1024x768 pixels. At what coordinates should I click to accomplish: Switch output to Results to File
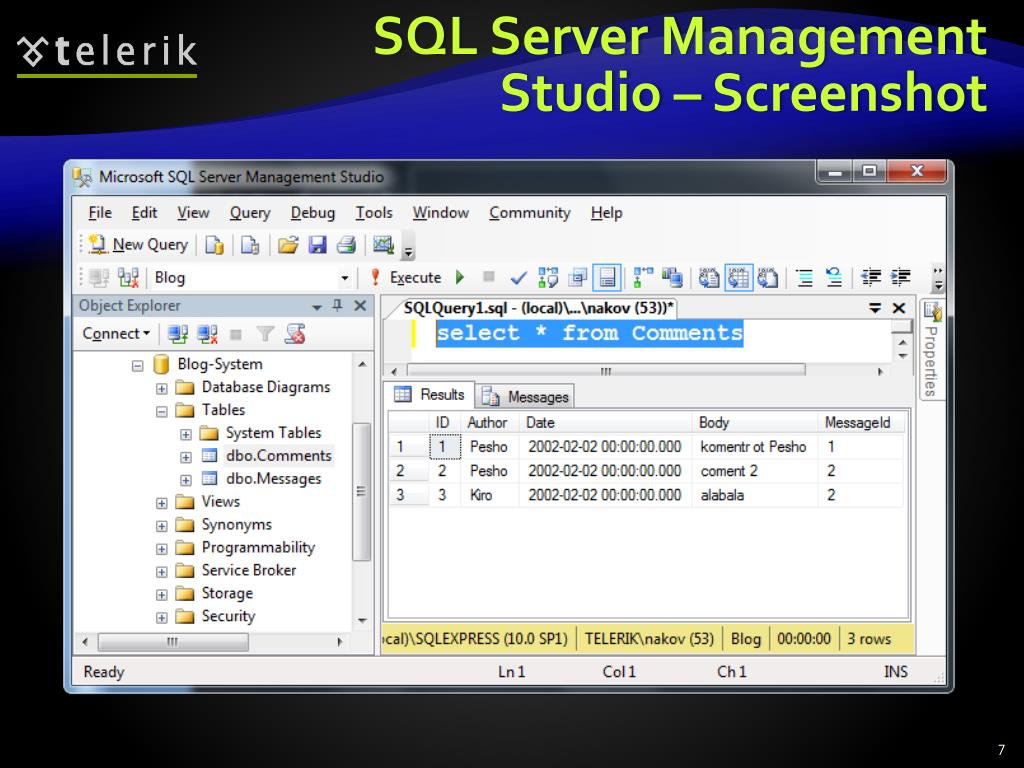click(x=767, y=278)
